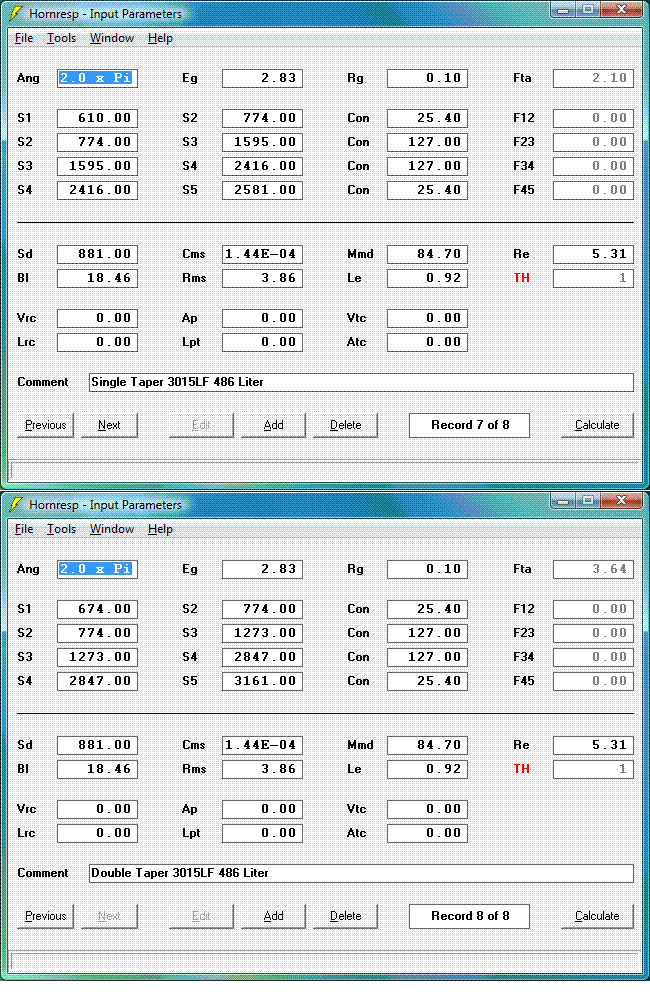Click Sd field in Single Taper window

(97, 254)
